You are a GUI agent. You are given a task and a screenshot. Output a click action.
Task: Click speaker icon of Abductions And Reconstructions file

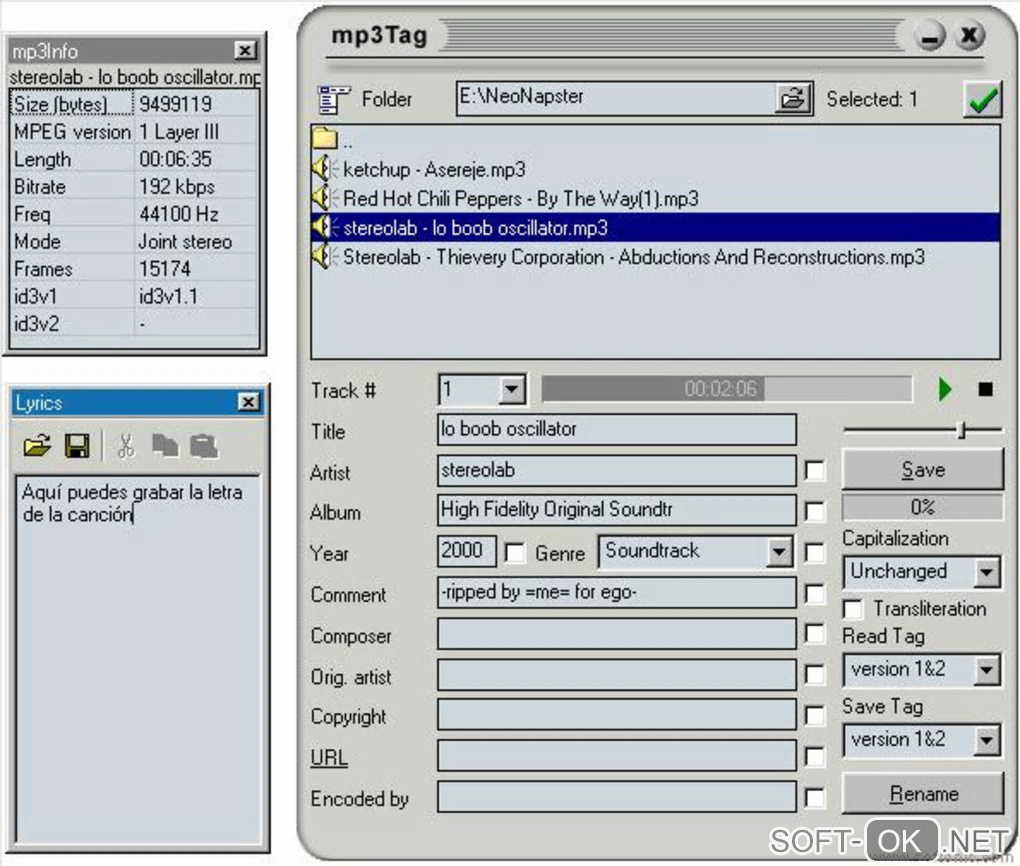[x=325, y=256]
